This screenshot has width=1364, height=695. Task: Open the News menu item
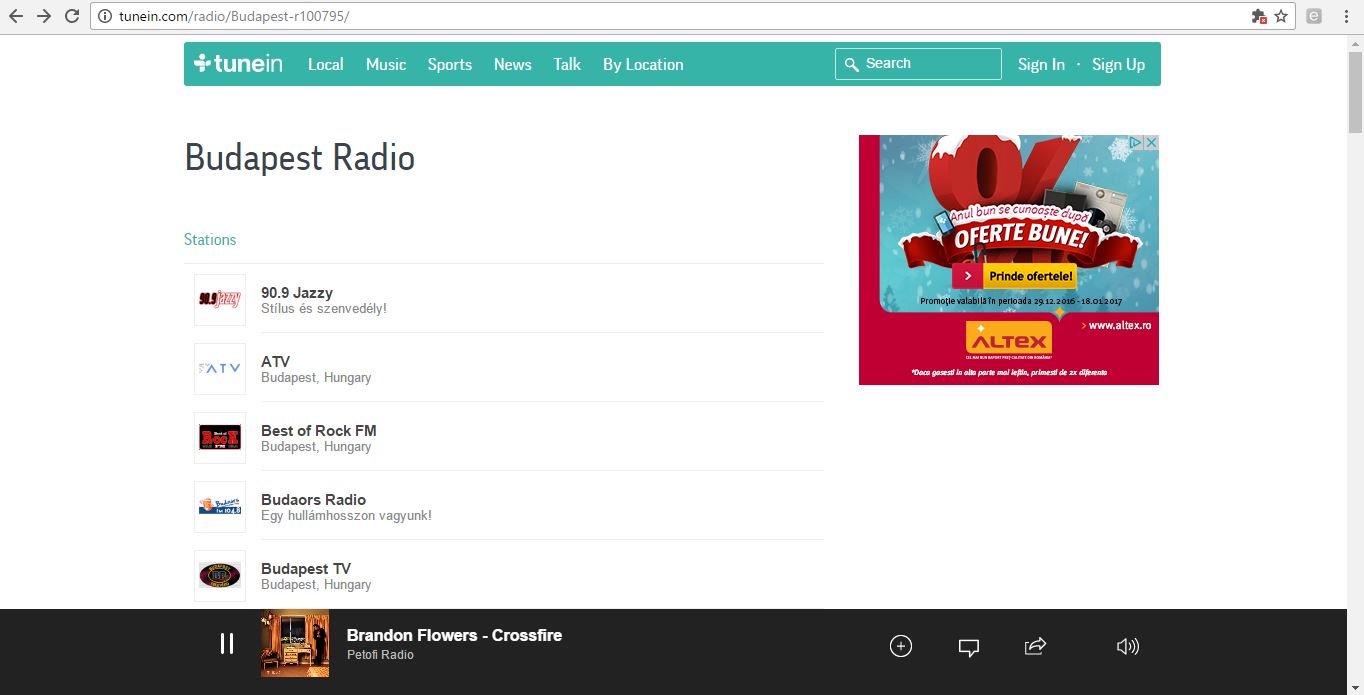tap(513, 64)
